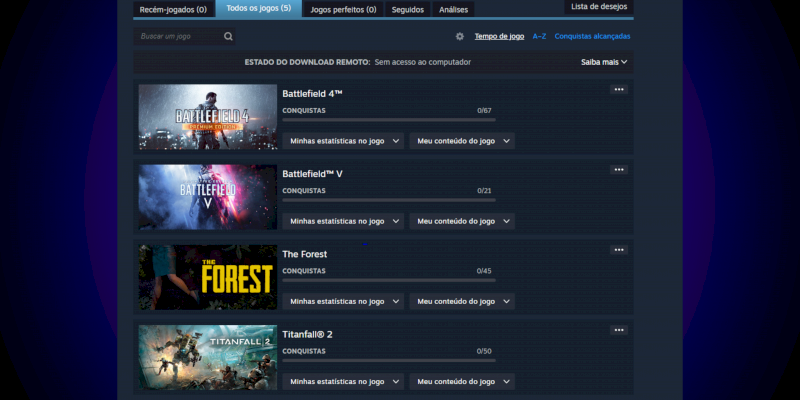Click Sem acesso ao computador status text

coord(422,62)
